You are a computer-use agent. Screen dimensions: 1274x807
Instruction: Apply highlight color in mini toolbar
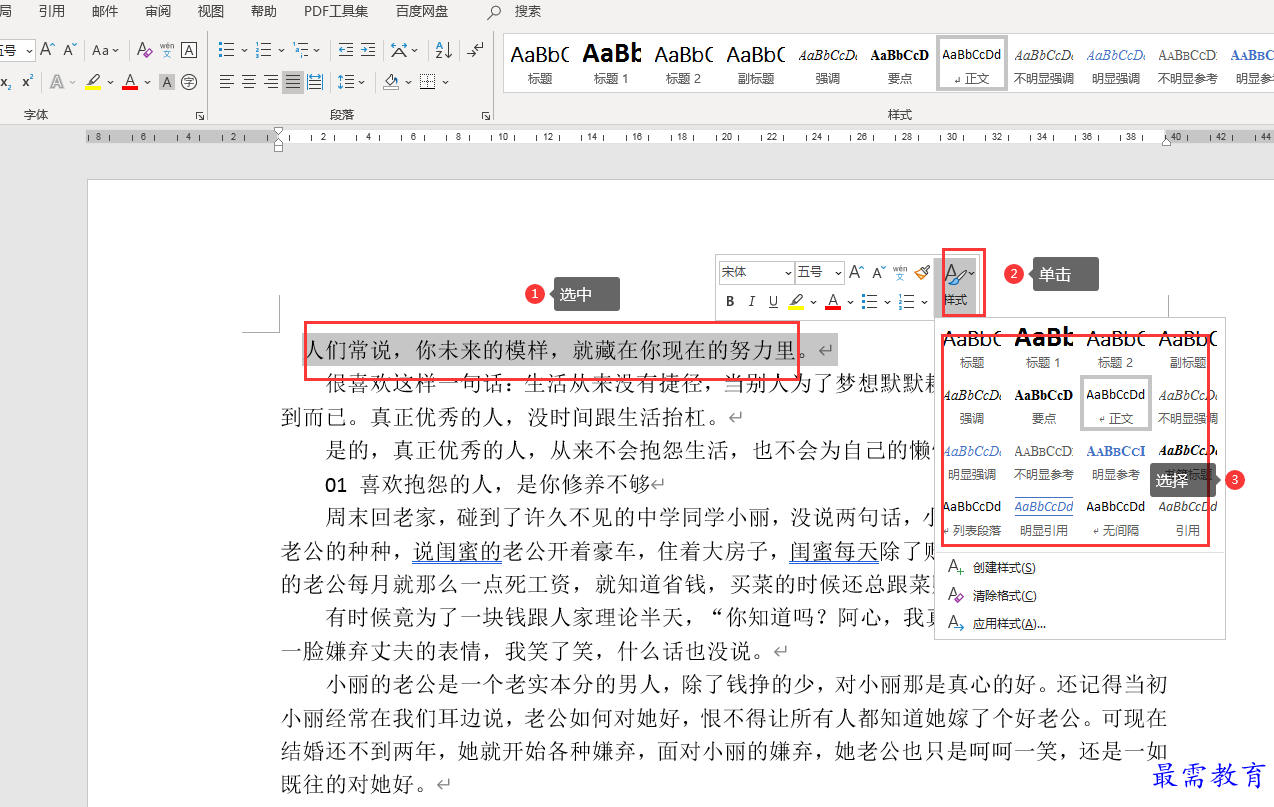point(796,301)
